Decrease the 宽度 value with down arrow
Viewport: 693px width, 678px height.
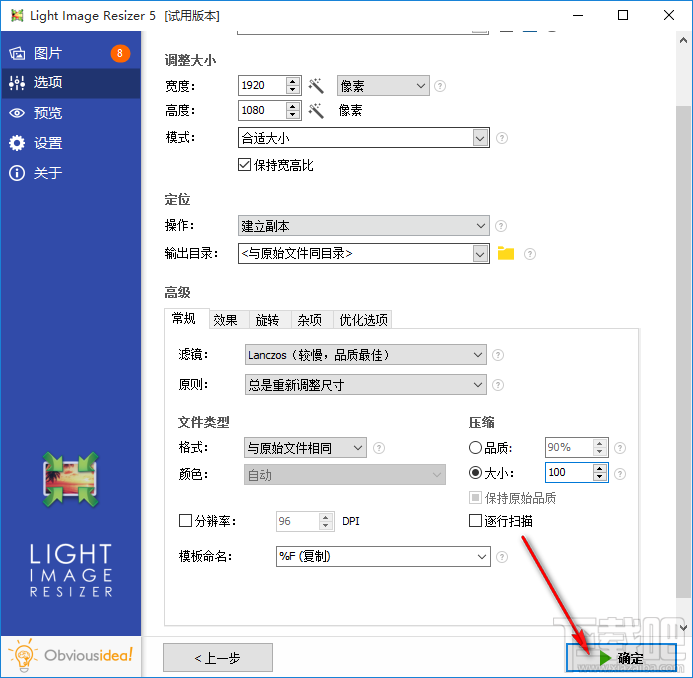tap(293, 90)
